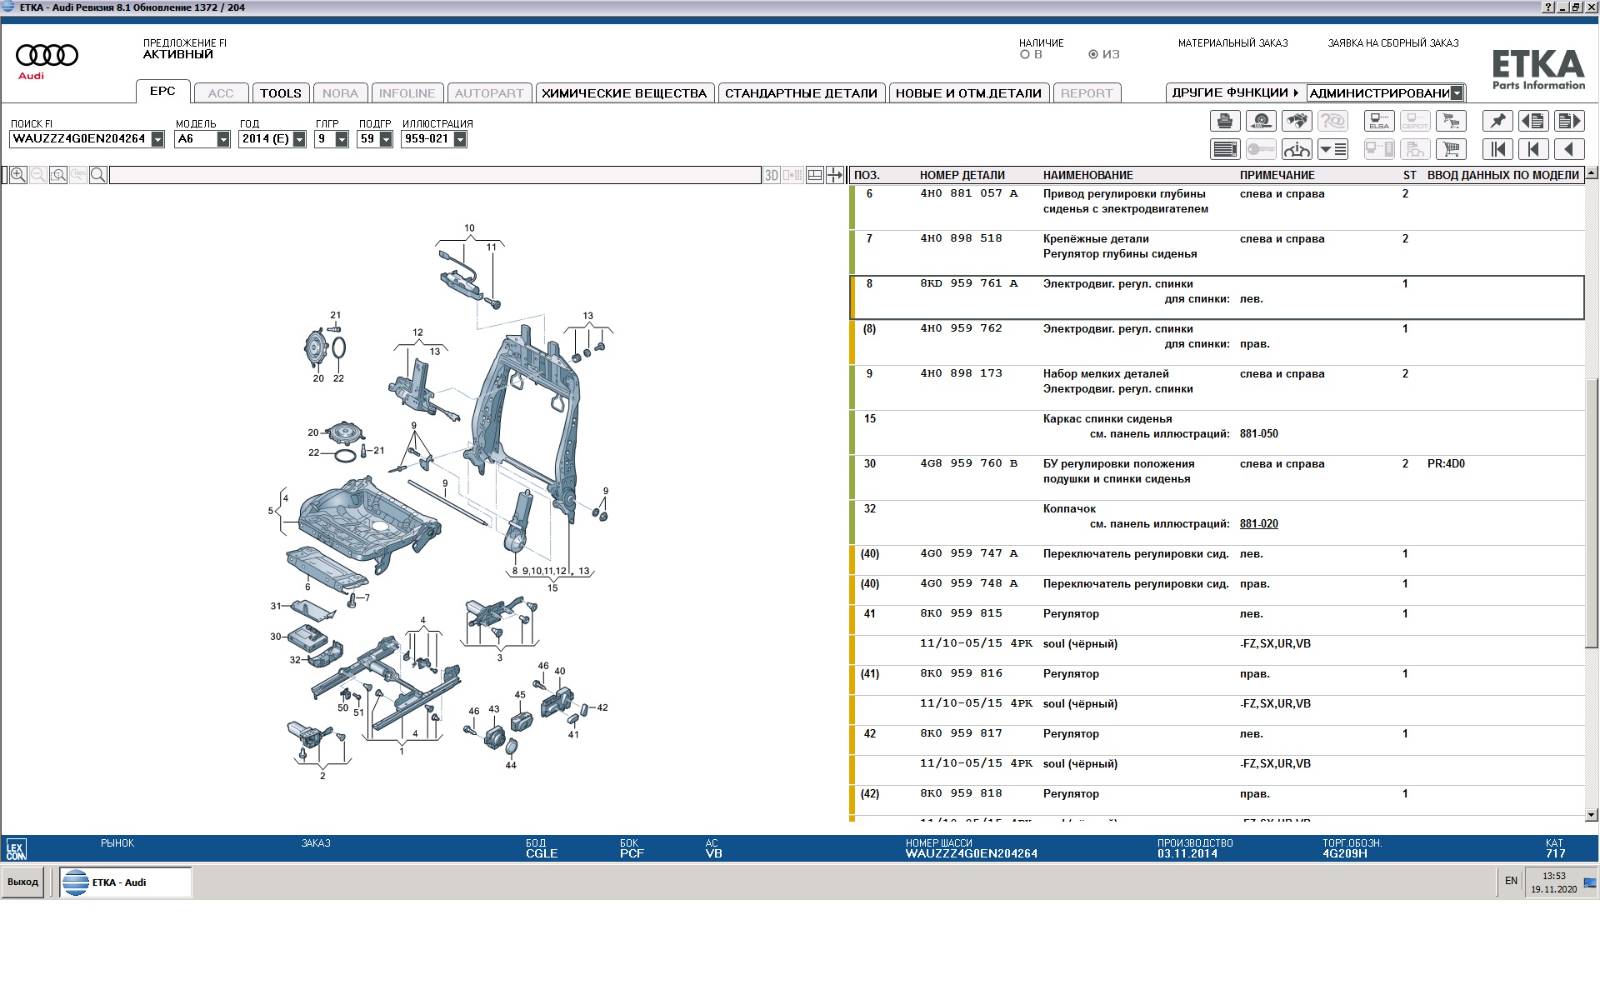This screenshot has width=1600, height=1000.
Task: Select part number 8K0 959 815
Action: click(x=961, y=614)
